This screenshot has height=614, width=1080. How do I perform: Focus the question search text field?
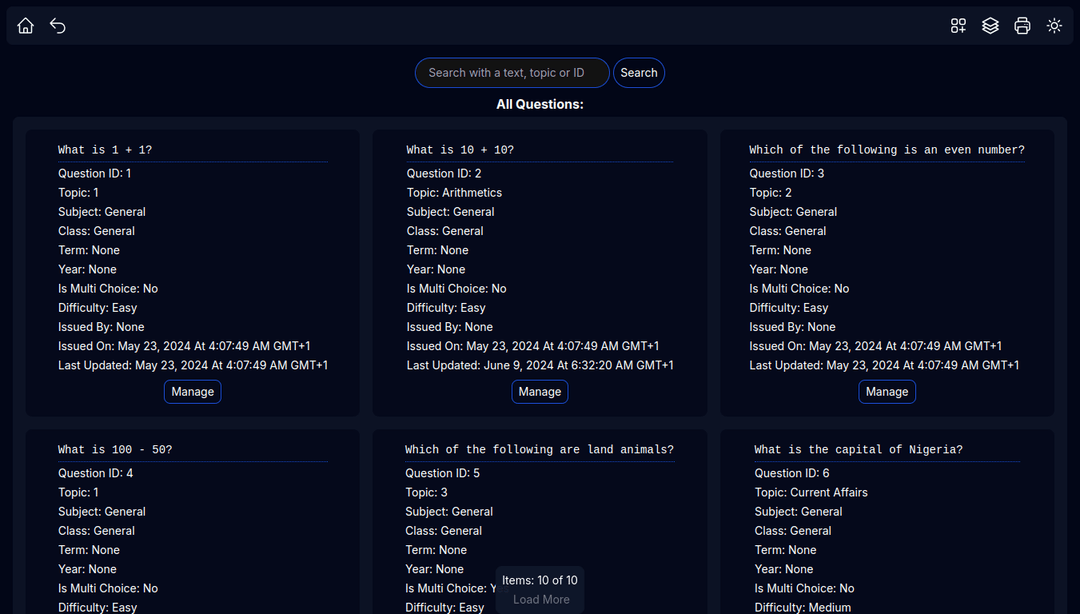(512, 73)
